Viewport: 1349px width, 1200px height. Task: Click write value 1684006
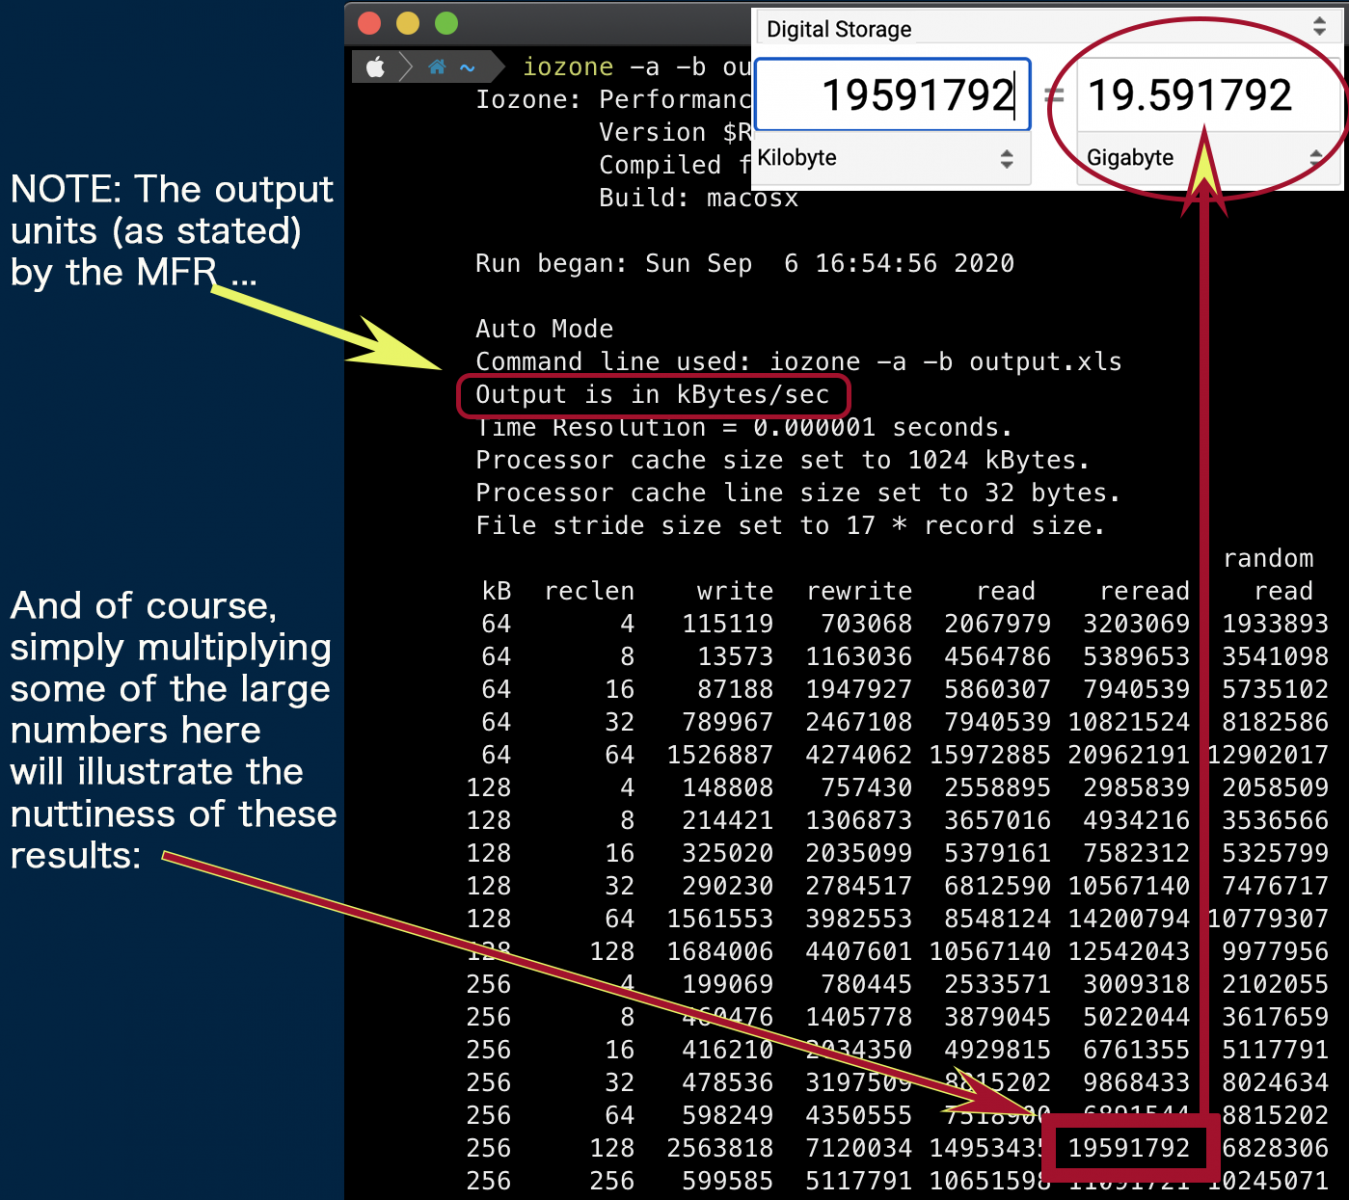(x=721, y=952)
